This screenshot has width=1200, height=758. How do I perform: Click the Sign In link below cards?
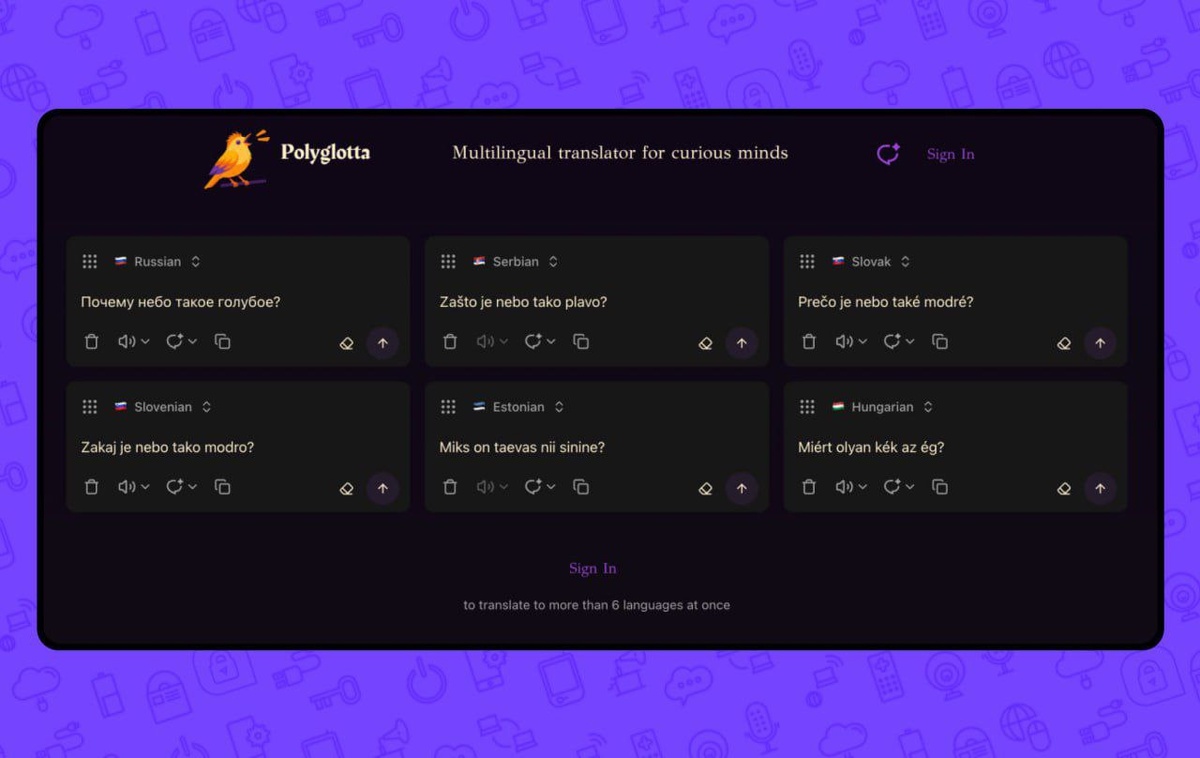coord(593,568)
